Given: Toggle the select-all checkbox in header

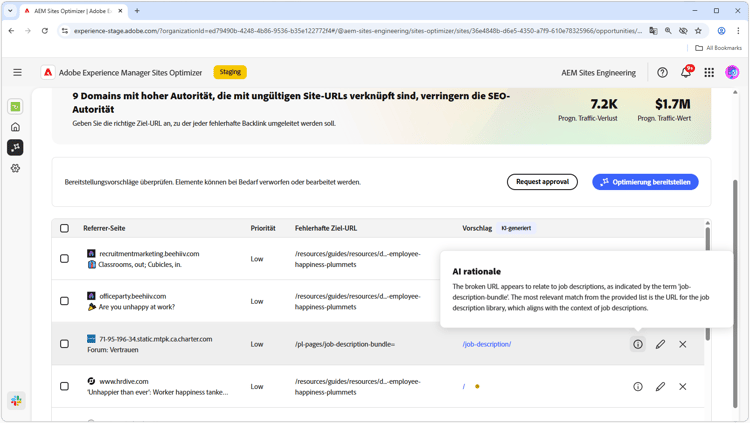Looking at the screenshot, I should click(x=64, y=228).
